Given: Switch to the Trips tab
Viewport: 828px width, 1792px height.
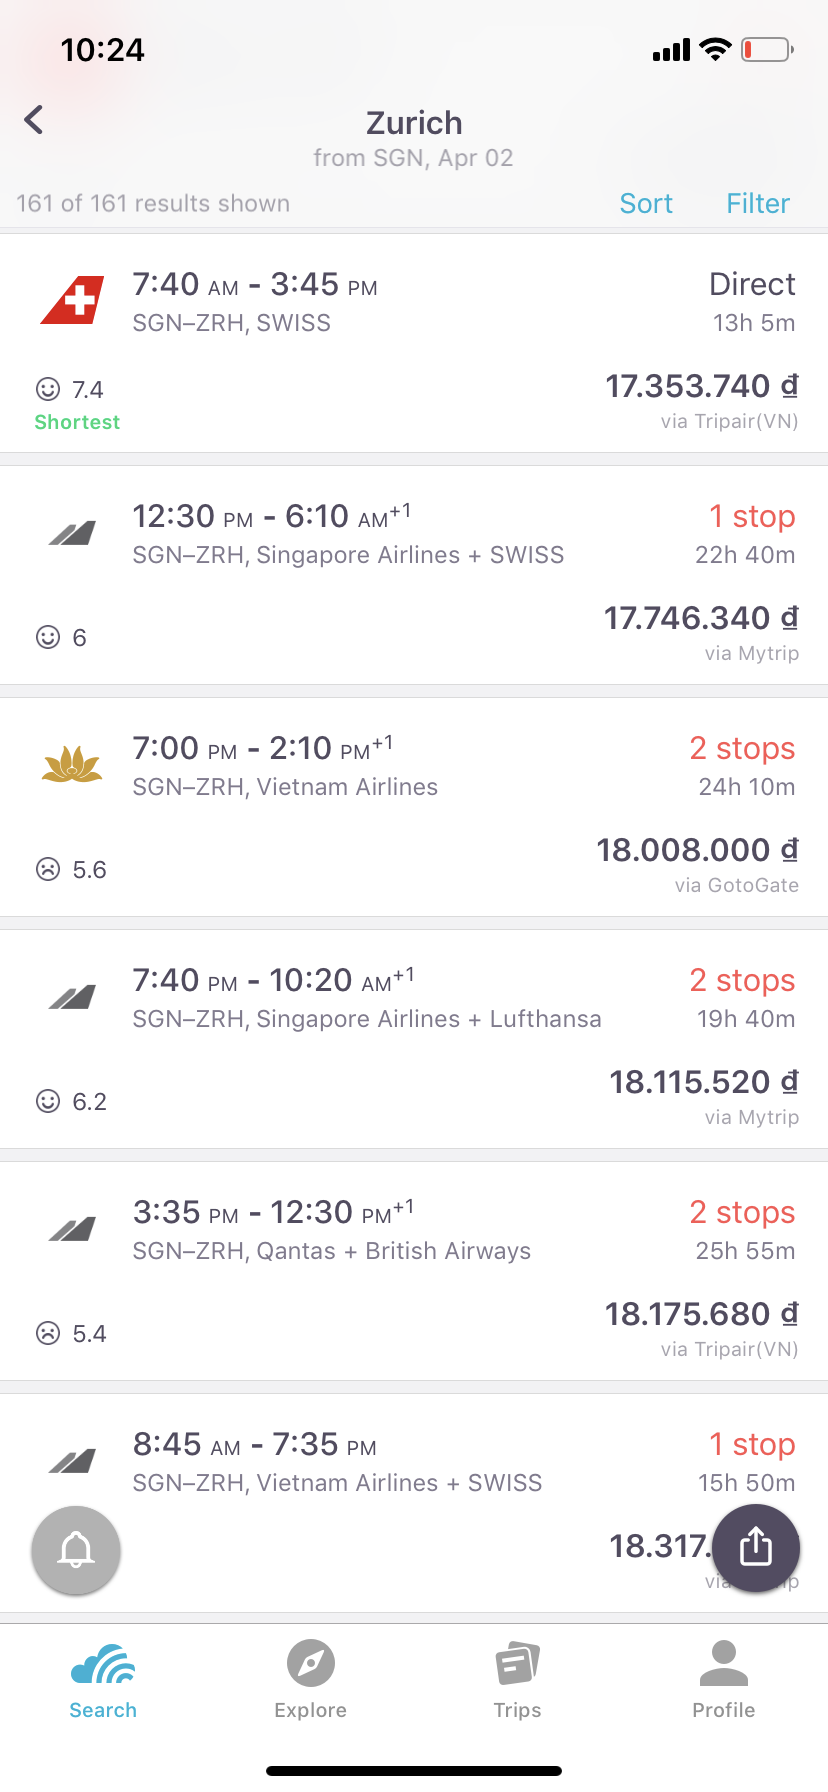Looking at the screenshot, I should (518, 1680).
